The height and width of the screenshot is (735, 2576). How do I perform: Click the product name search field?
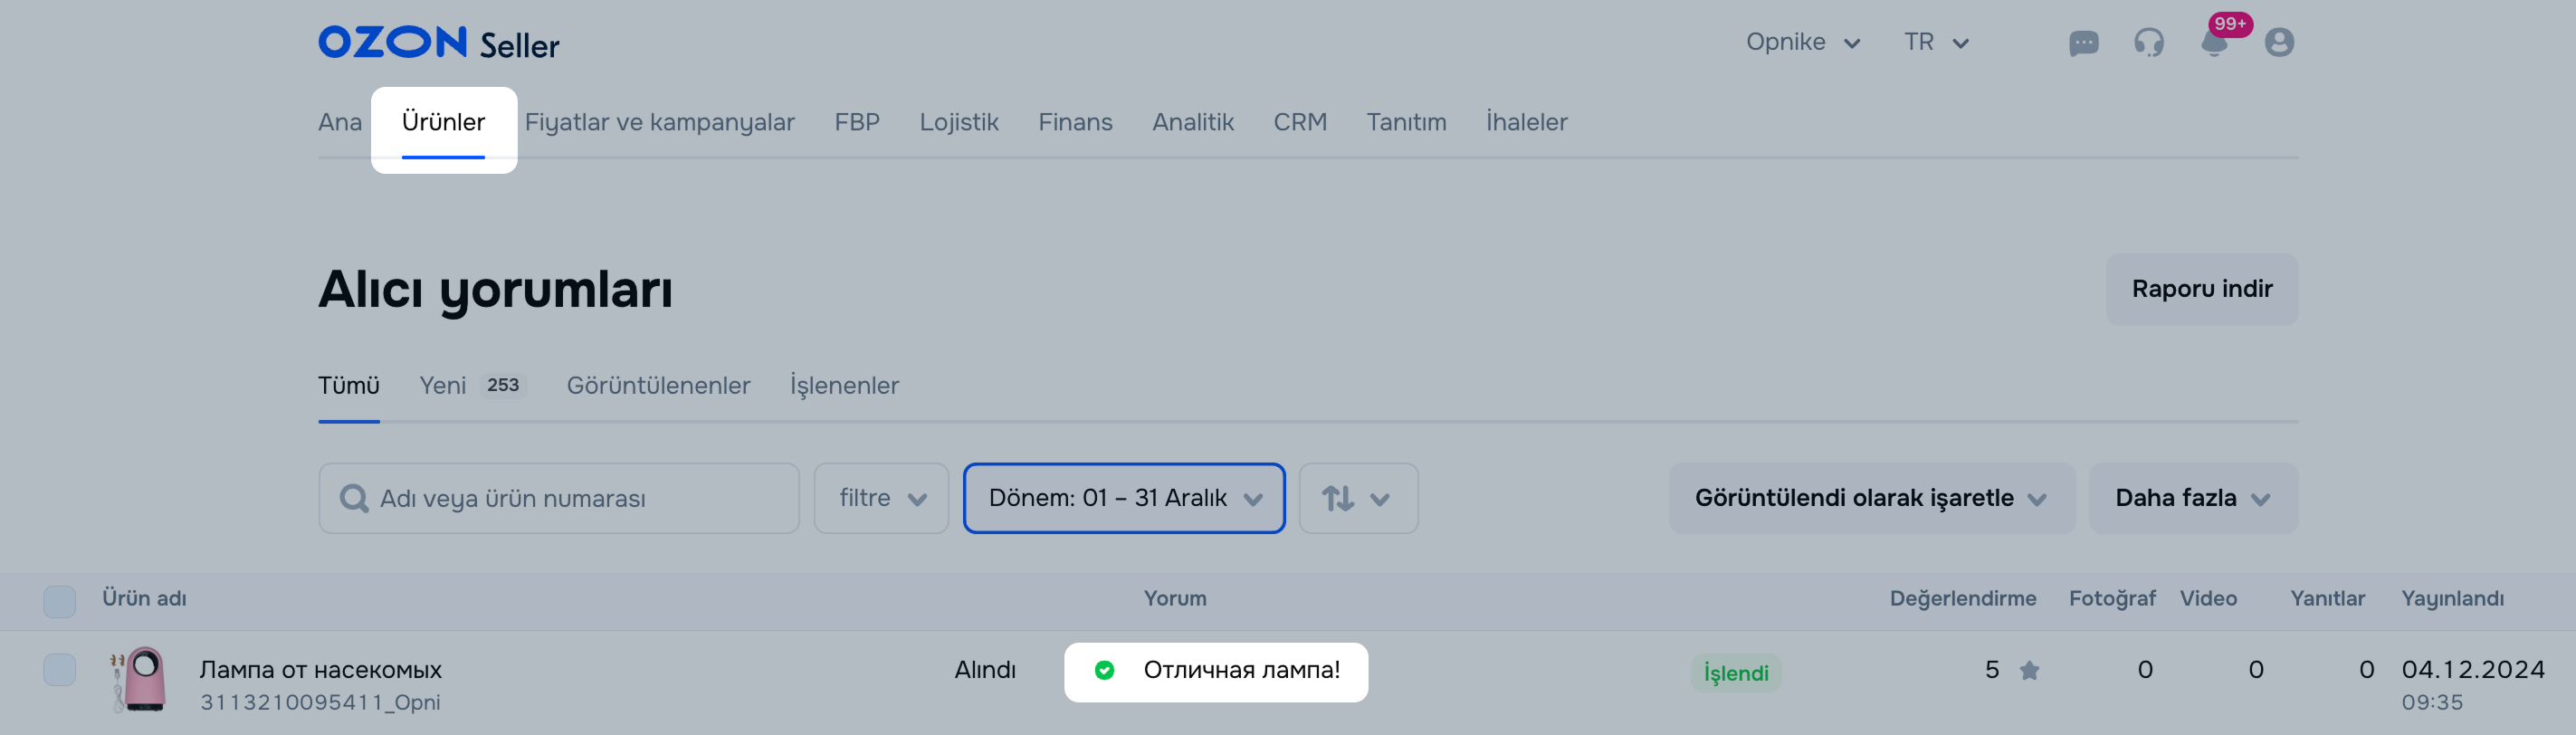coord(580,498)
